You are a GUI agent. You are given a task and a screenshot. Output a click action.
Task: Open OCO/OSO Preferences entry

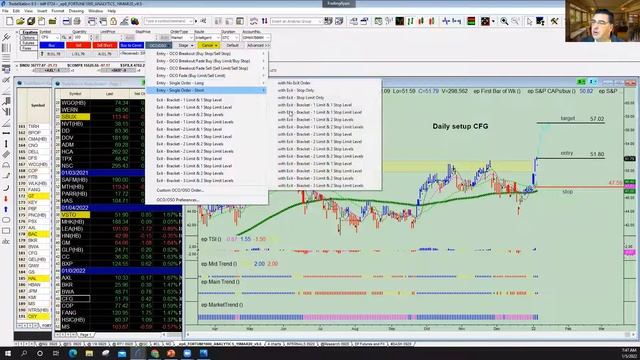coord(206,200)
